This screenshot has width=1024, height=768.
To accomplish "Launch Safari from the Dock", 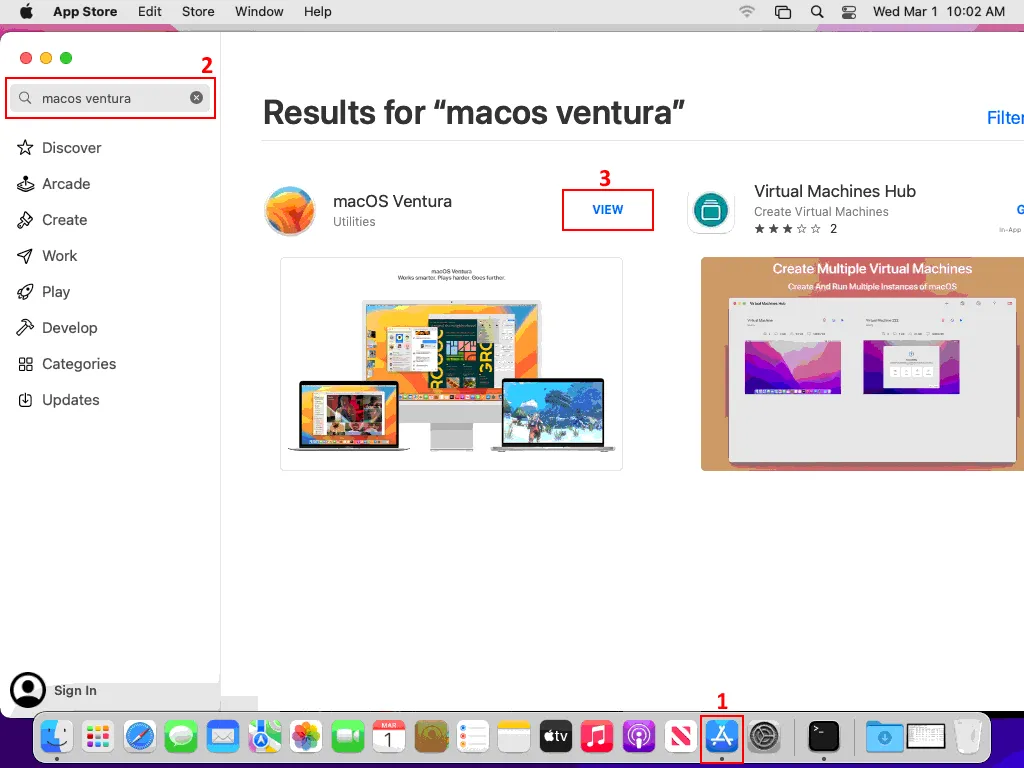I will (x=140, y=737).
